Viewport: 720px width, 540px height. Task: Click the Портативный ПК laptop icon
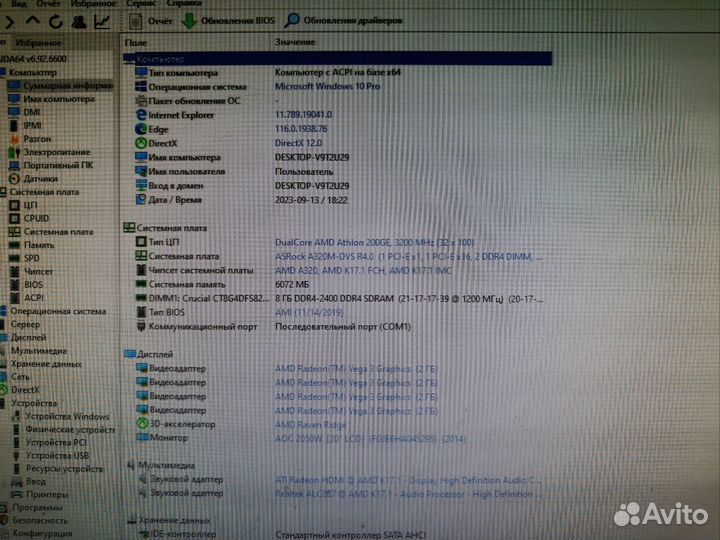(14, 165)
